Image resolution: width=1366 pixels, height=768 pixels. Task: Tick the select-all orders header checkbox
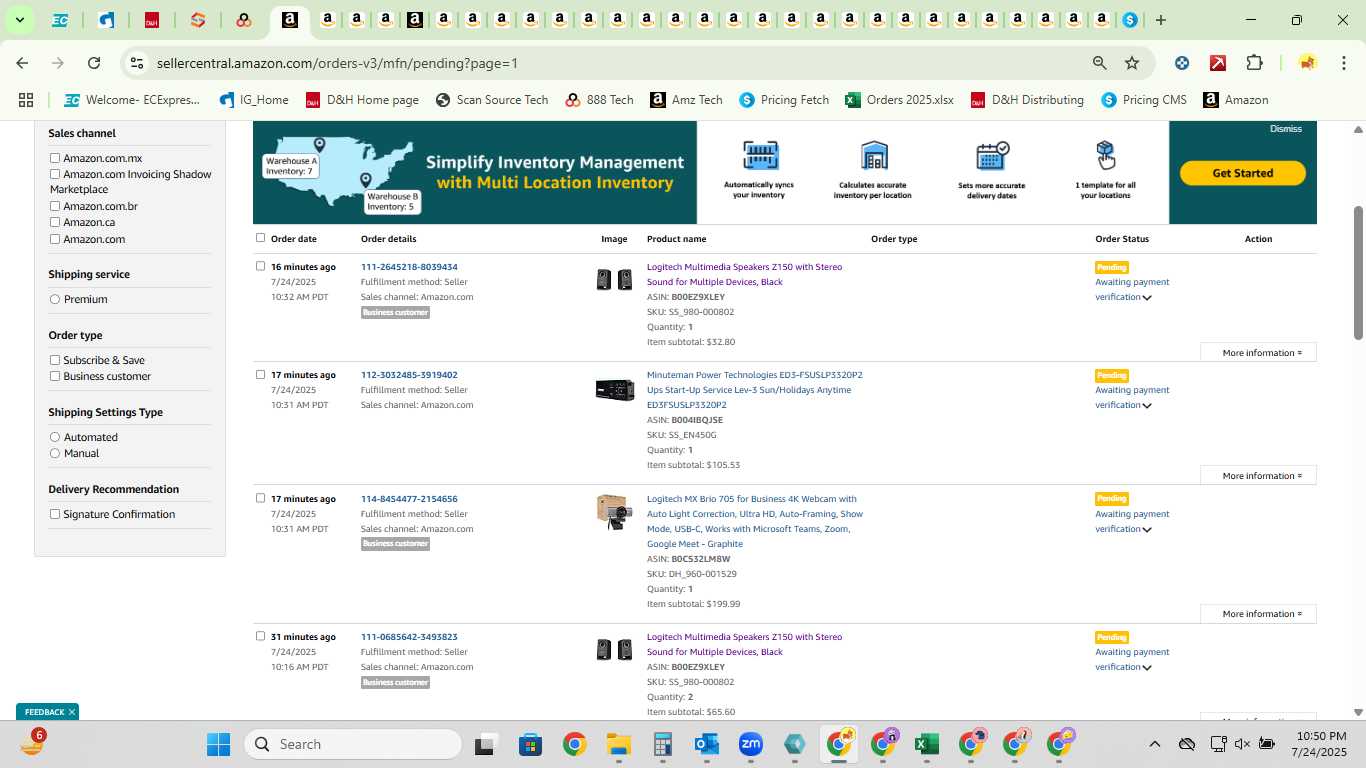[x=261, y=238]
